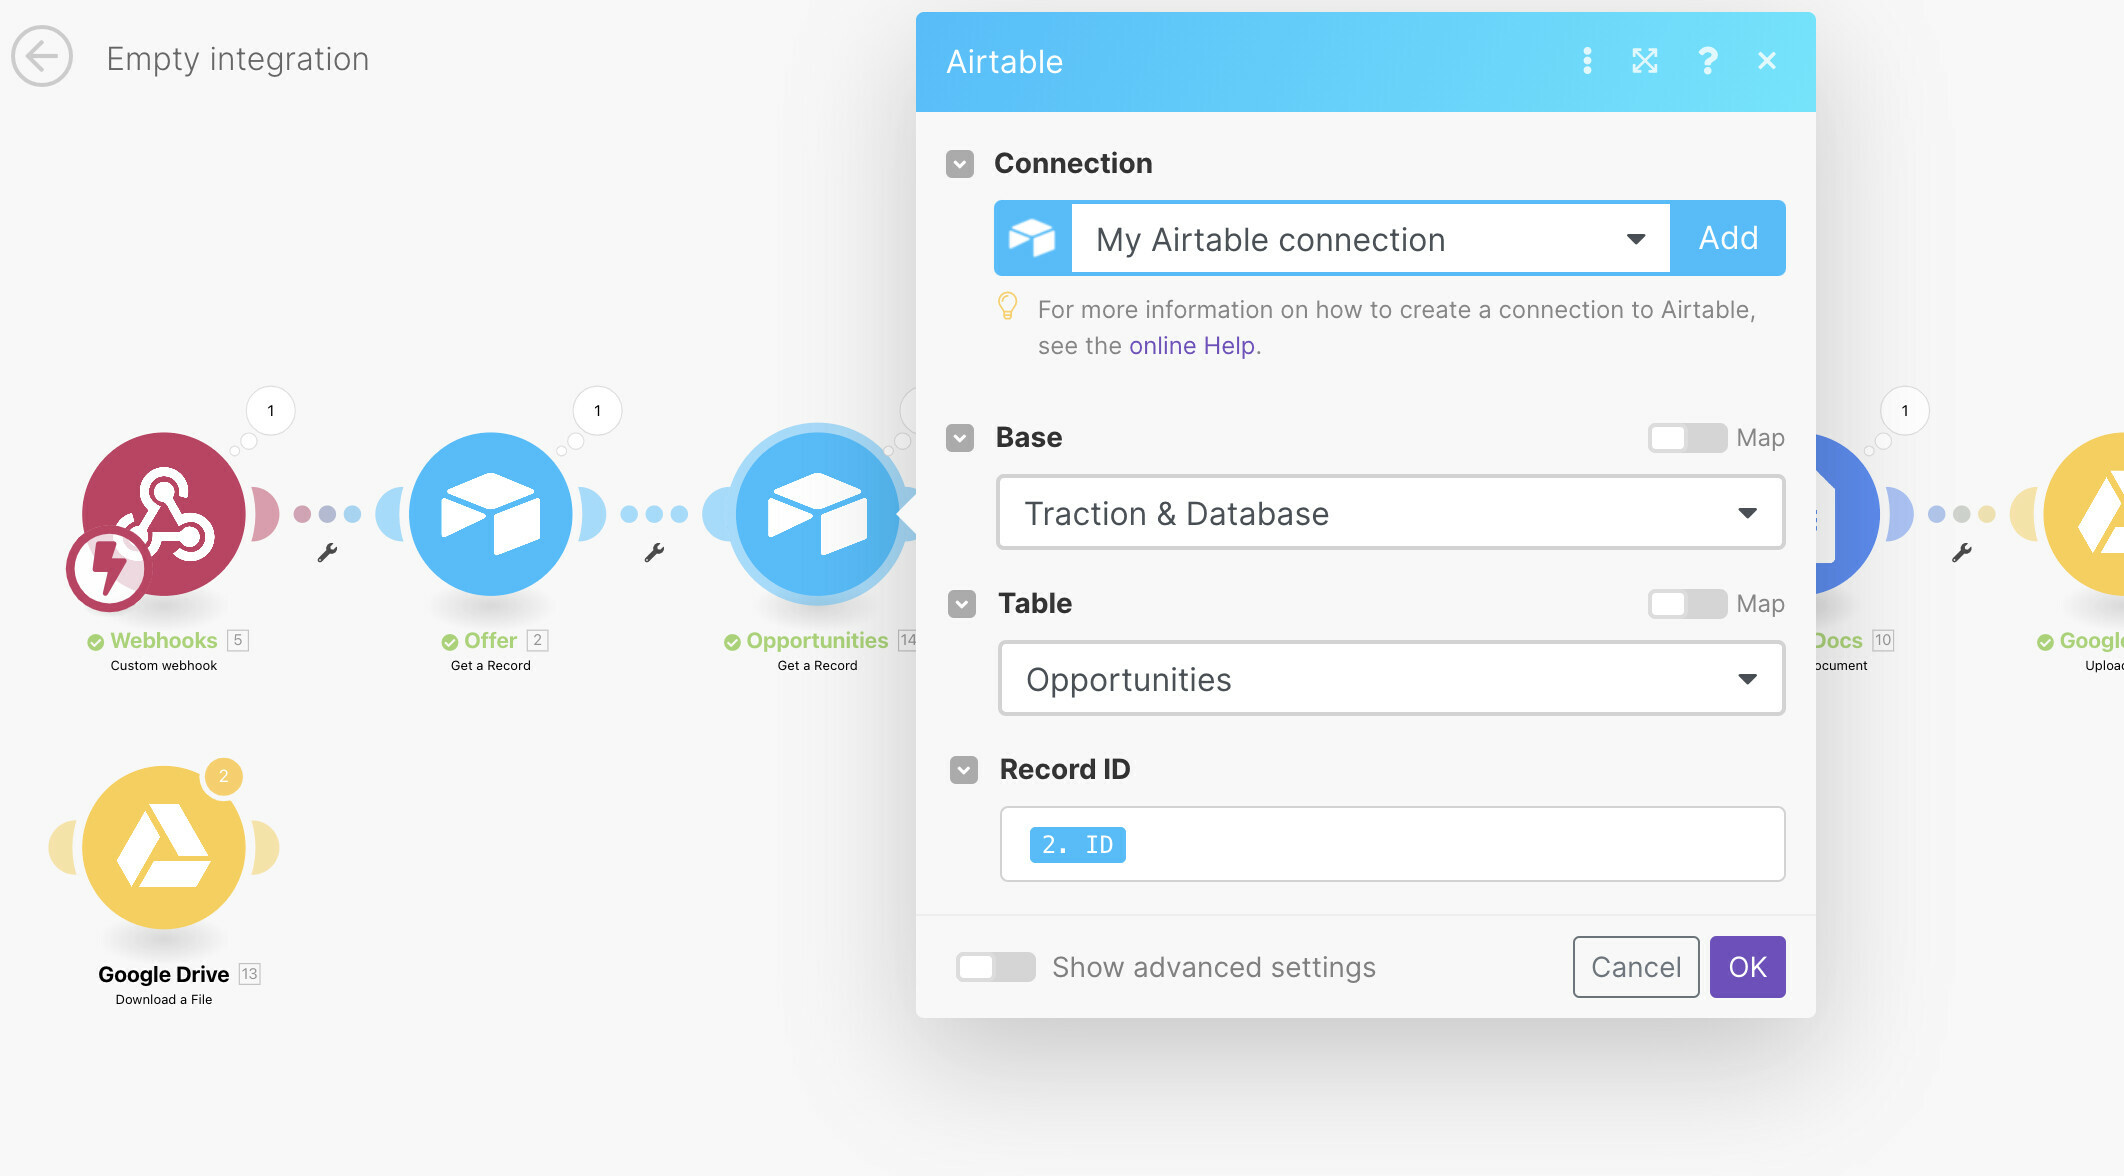Image resolution: width=2124 pixels, height=1176 pixels.
Task: Click the Google Docs operations bubble
Action: pos(1905,410)
